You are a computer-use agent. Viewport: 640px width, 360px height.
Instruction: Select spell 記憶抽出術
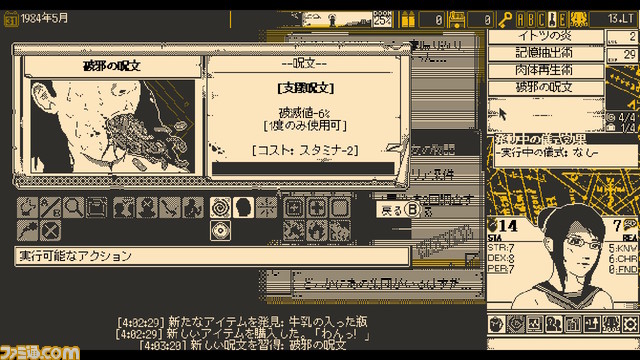click(546, 53)
